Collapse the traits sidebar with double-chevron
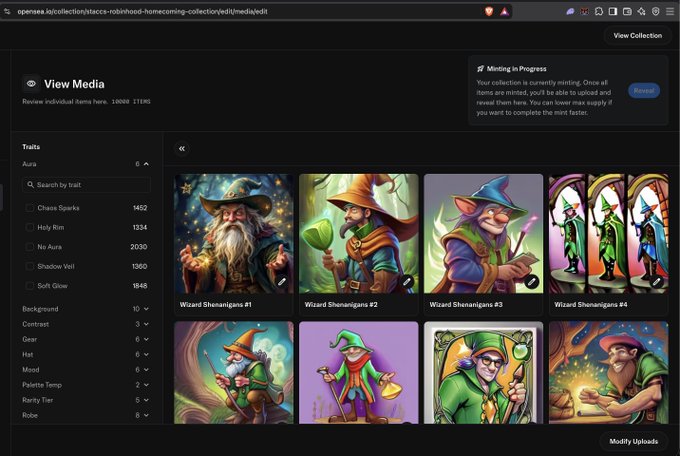 point(182,148)
